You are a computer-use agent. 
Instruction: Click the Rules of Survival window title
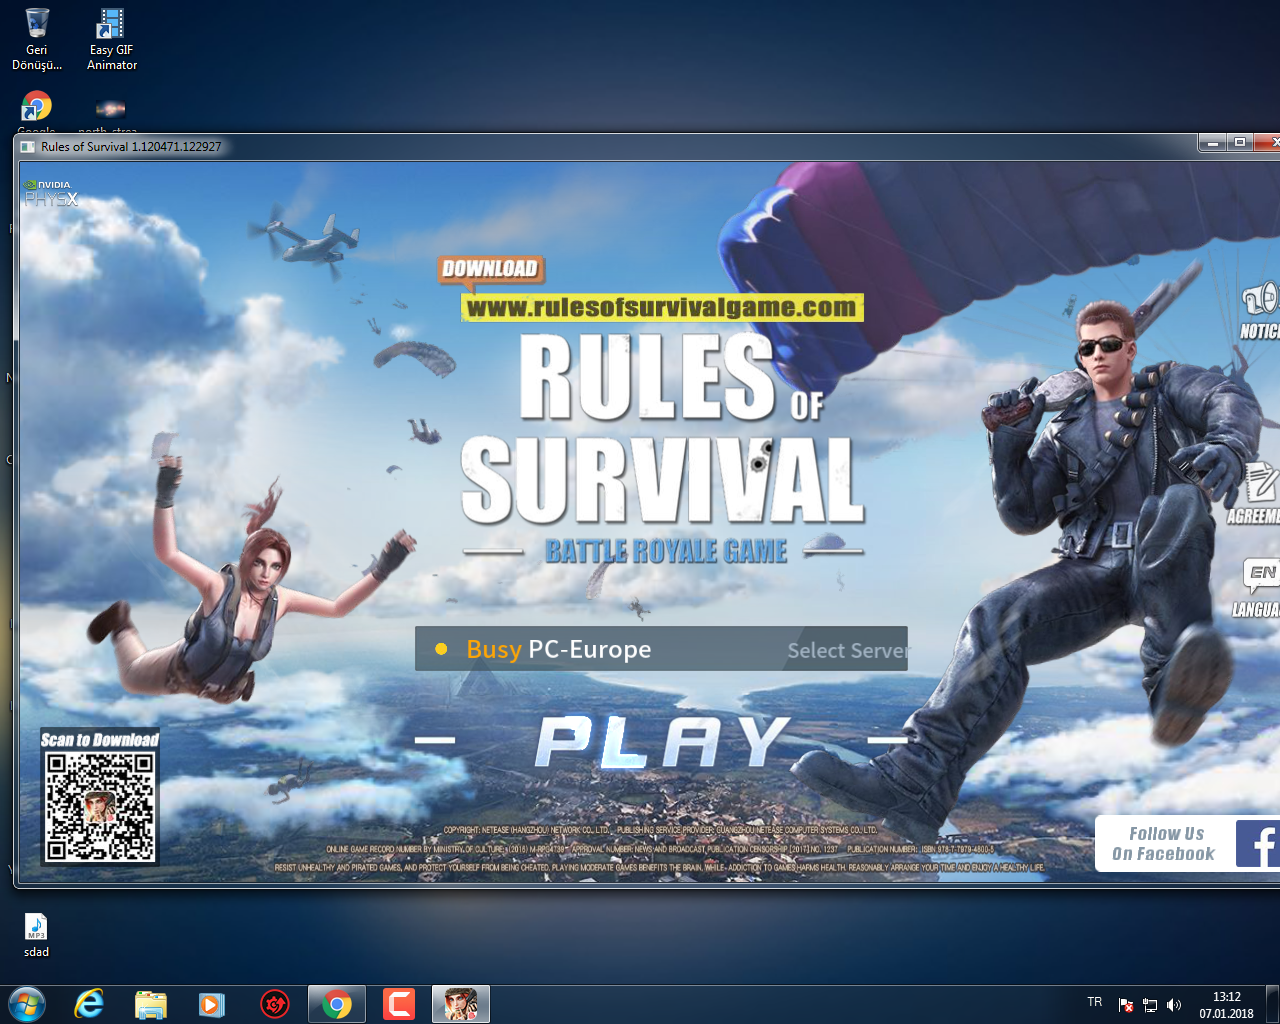[x=131, y=146]
